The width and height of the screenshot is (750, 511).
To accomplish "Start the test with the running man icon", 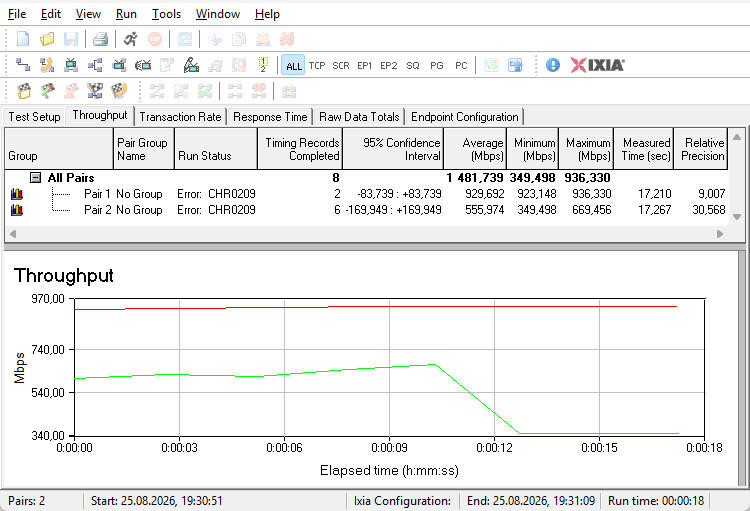I will click(x=131, y=39).
